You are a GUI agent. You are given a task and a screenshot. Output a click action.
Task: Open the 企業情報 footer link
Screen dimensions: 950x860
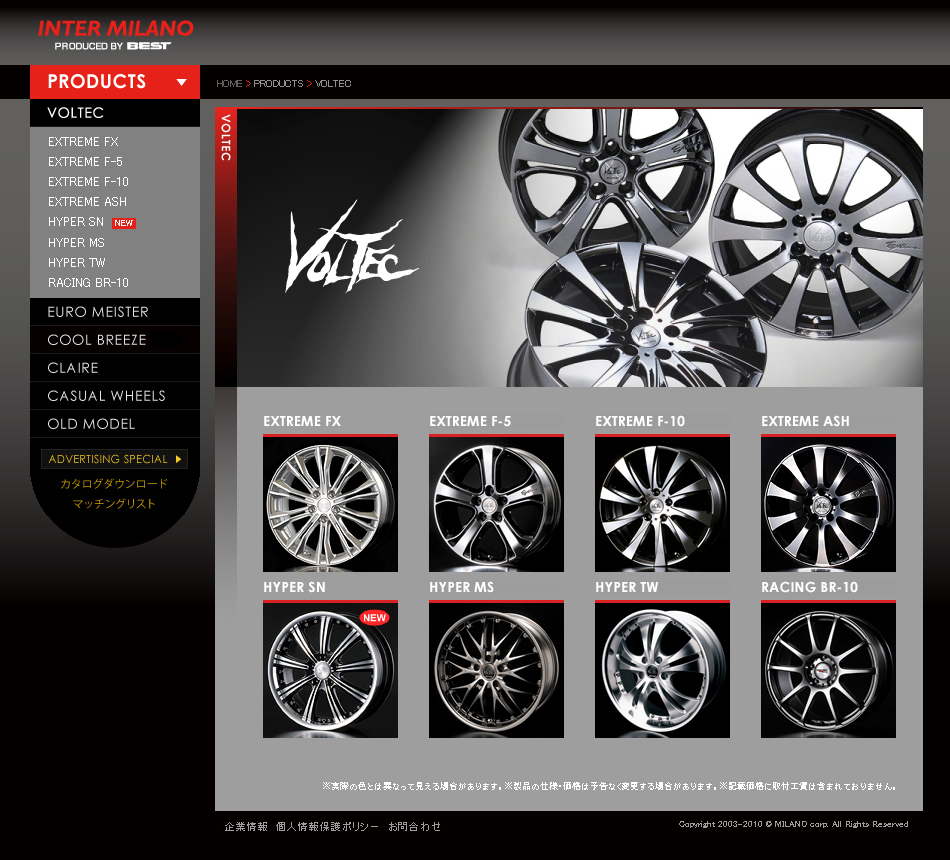246,826
